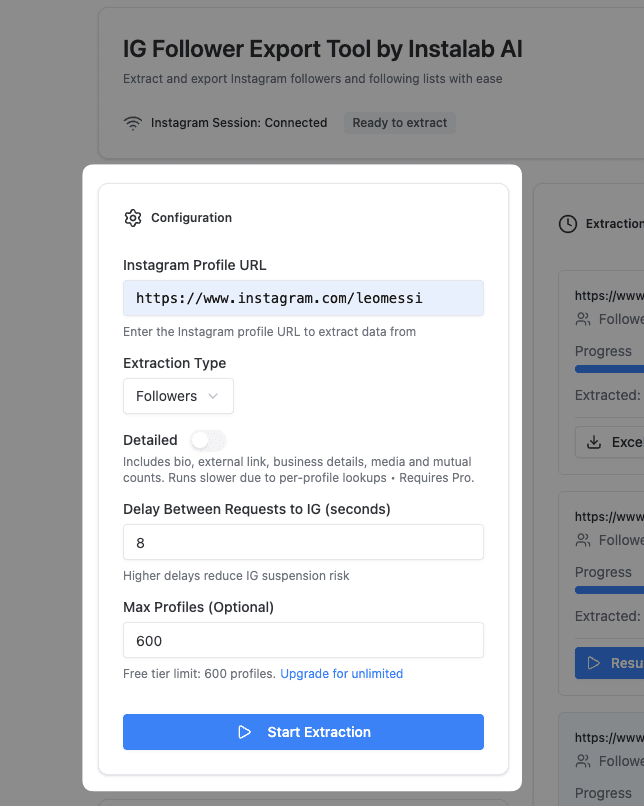Click the Configuration heading text
This screenshot has width=644, height=806.
(x=191, y=218)
